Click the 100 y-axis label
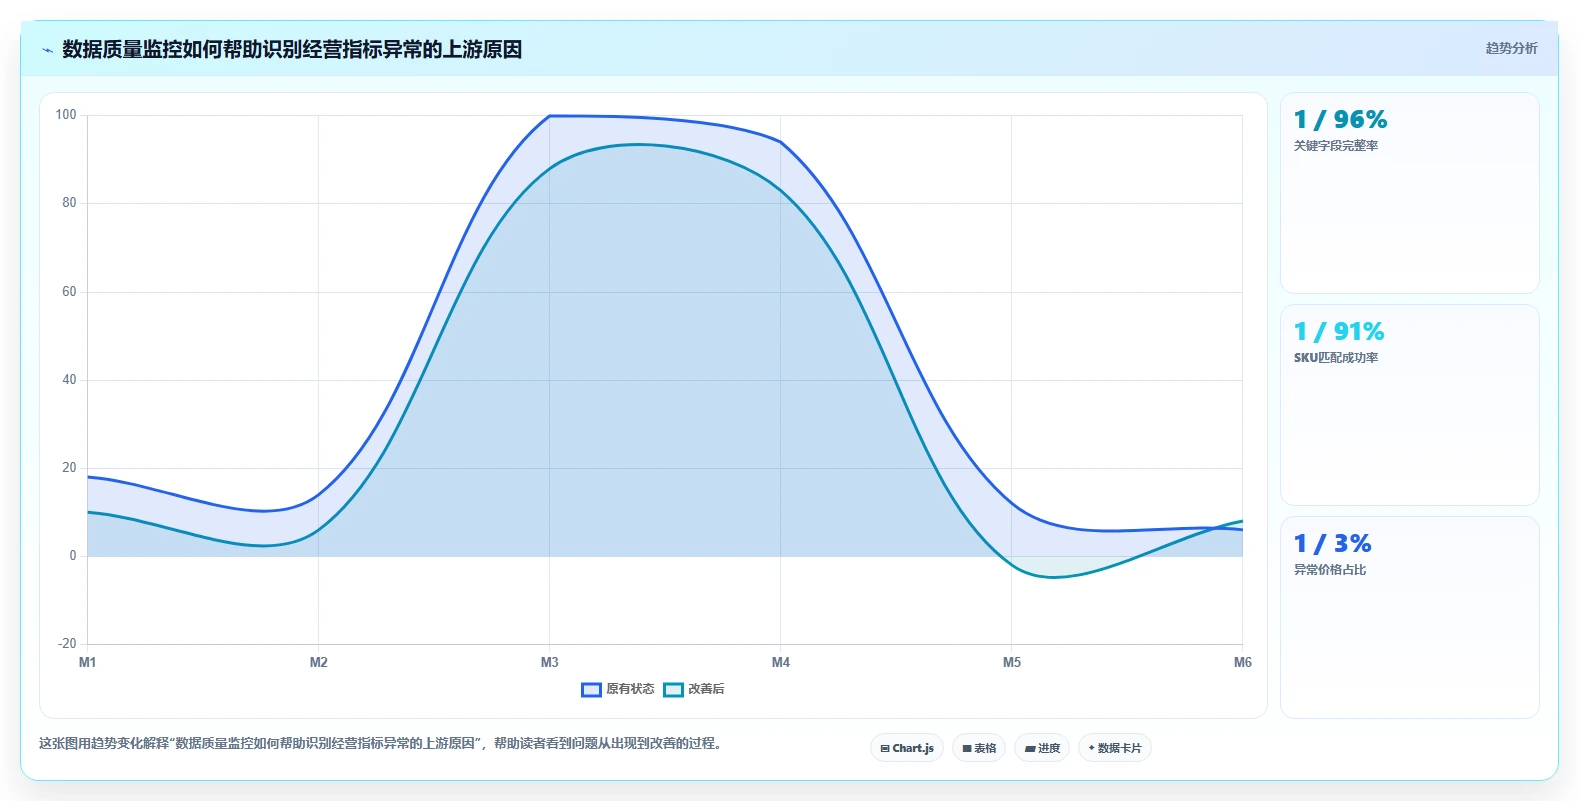This screenshot has width=1579, height=801. click(66, 115)
